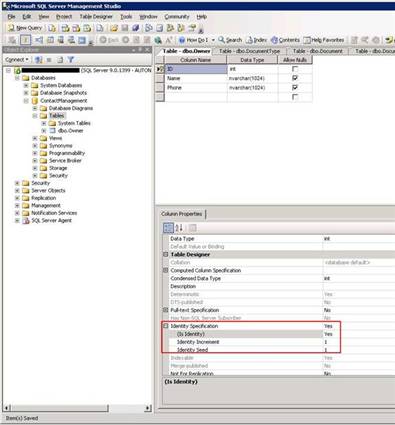Select the Tables folder in the tree
The image size is (395, 425).
tap(57, 116)
